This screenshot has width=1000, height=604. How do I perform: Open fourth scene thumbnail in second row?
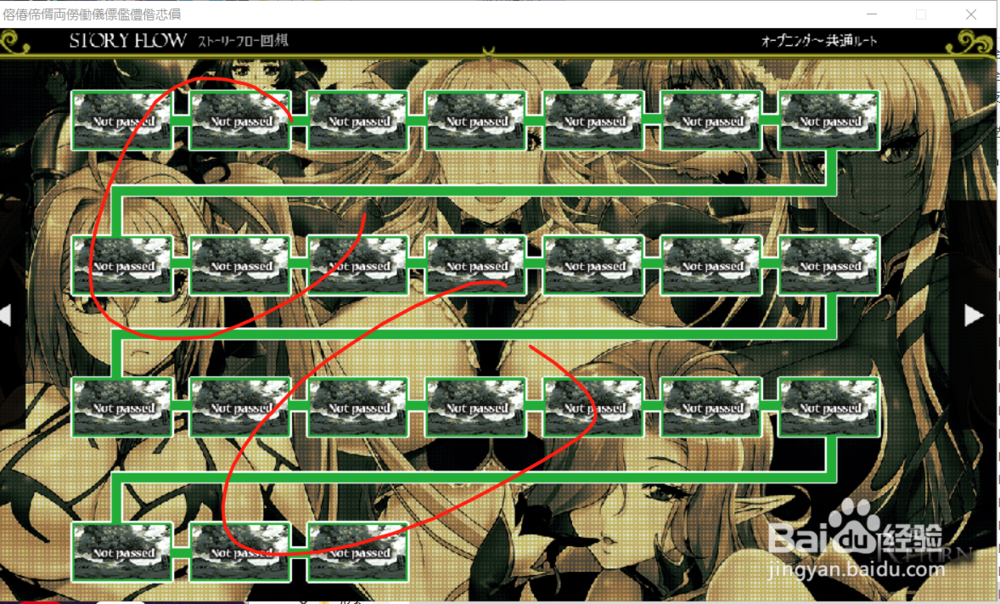[476, 265]
